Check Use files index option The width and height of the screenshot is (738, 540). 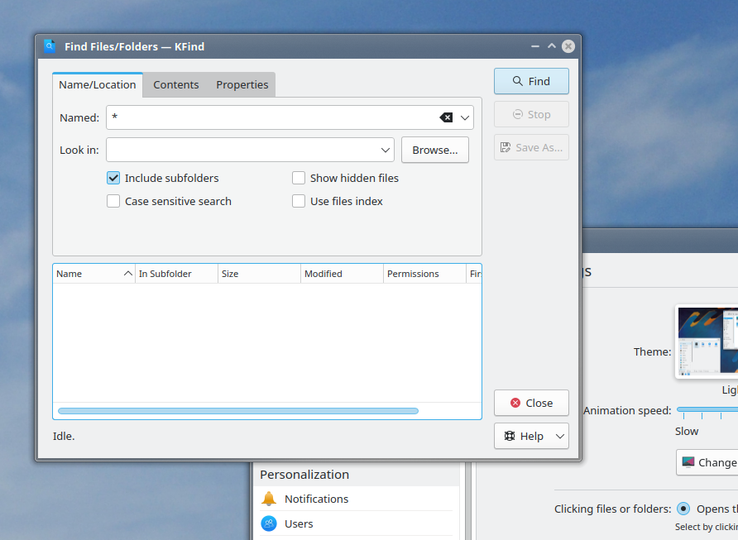(298, 201)
